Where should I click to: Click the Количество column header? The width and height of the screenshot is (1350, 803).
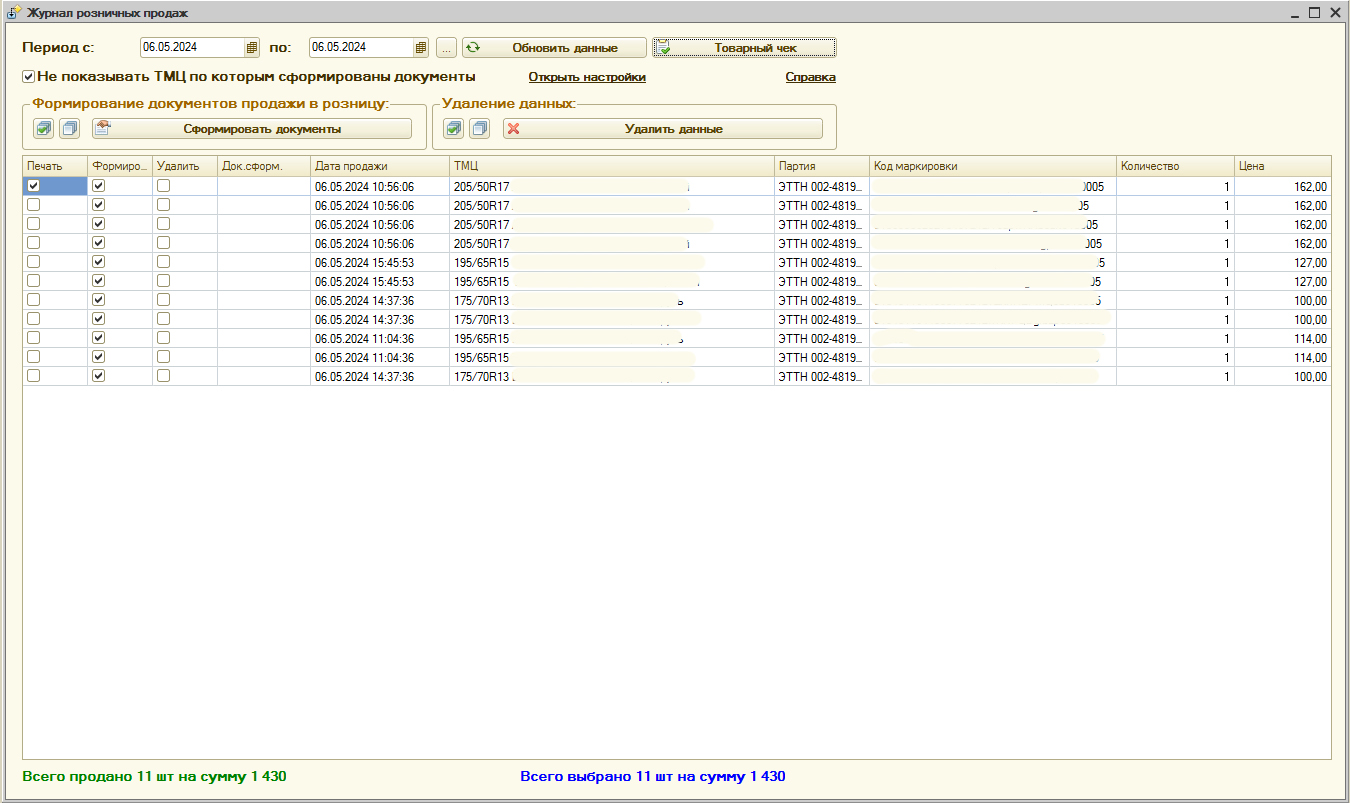[x=1174, y=166]
